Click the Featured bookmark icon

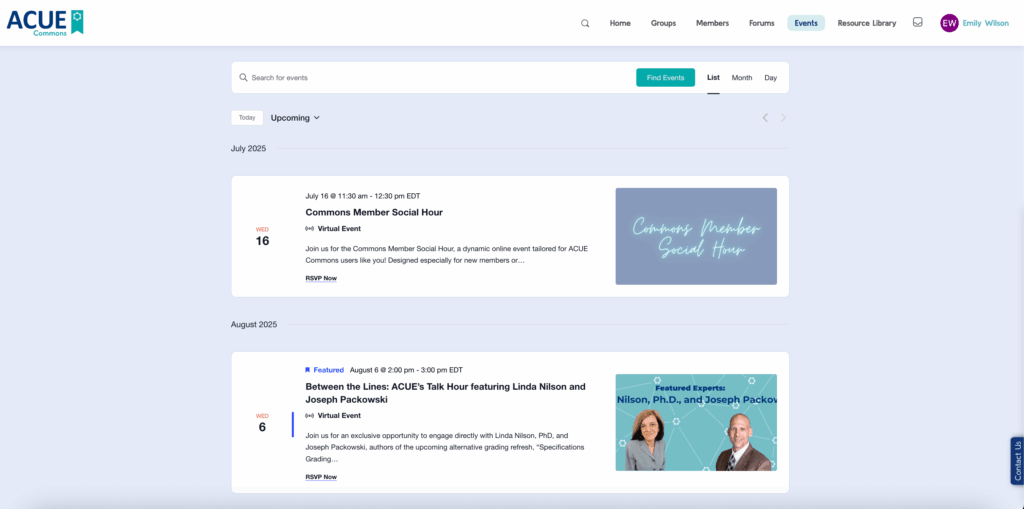point(308,370)
